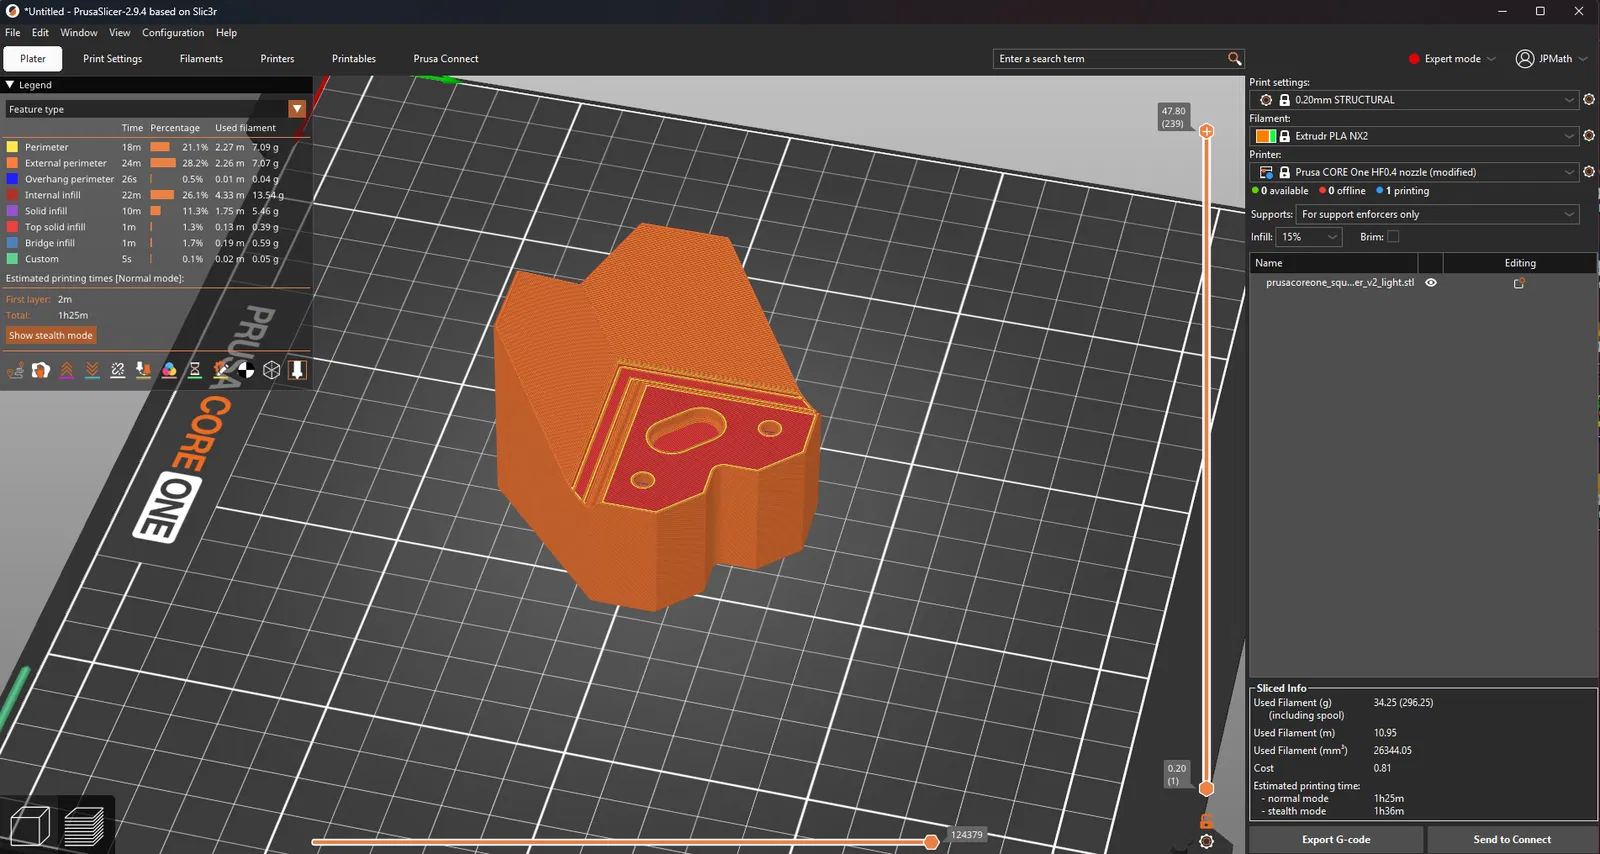Toggle Top solid infill color box in legend
The width and height of the screenshot is (1600, 854).
(12, 227)
